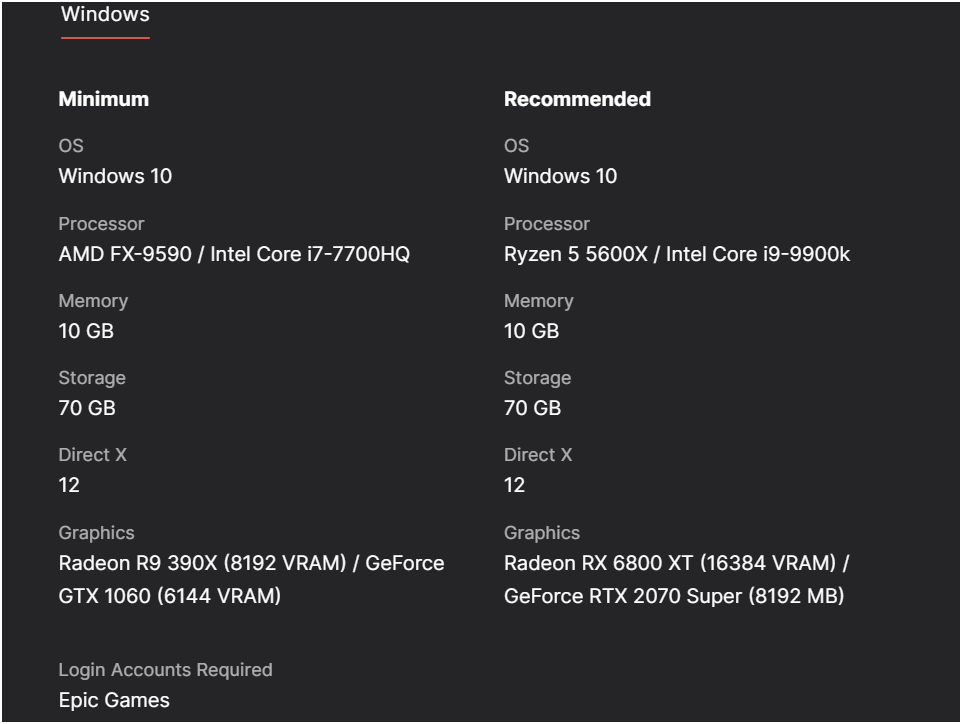
Task: Click Epic Games account text
Action: tap(114, 700)
